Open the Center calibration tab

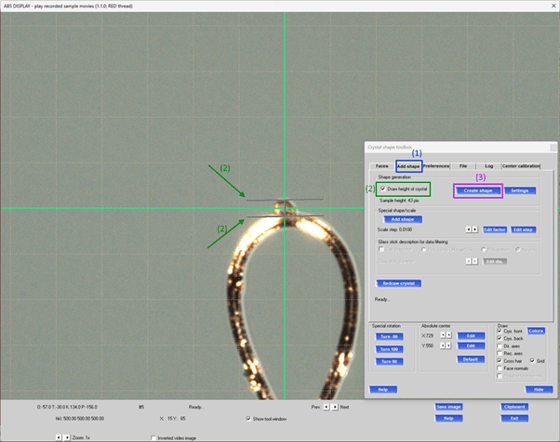tap(521, 166)
